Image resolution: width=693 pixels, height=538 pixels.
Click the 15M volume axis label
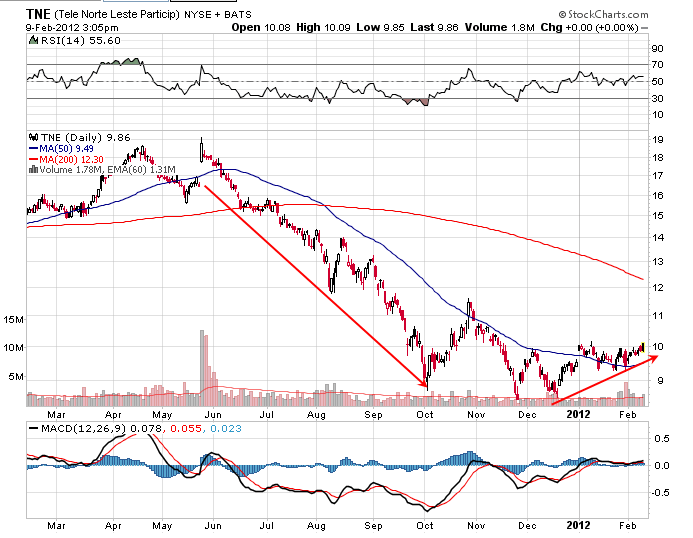(x=14, y=320)
